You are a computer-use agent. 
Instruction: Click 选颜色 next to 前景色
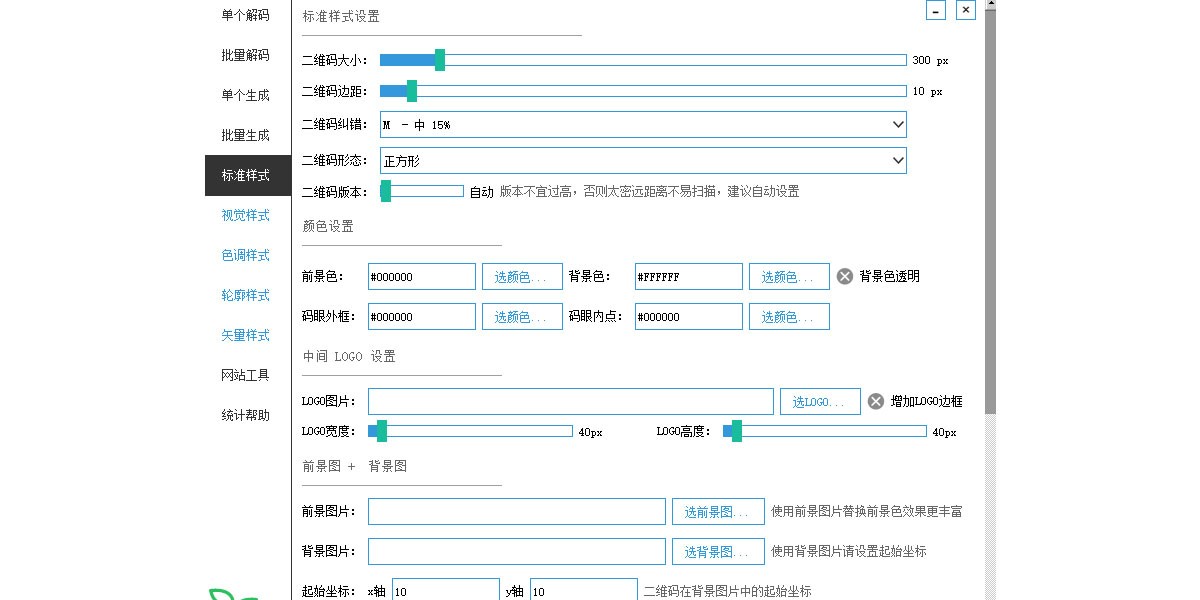click(x=522, y=276)
